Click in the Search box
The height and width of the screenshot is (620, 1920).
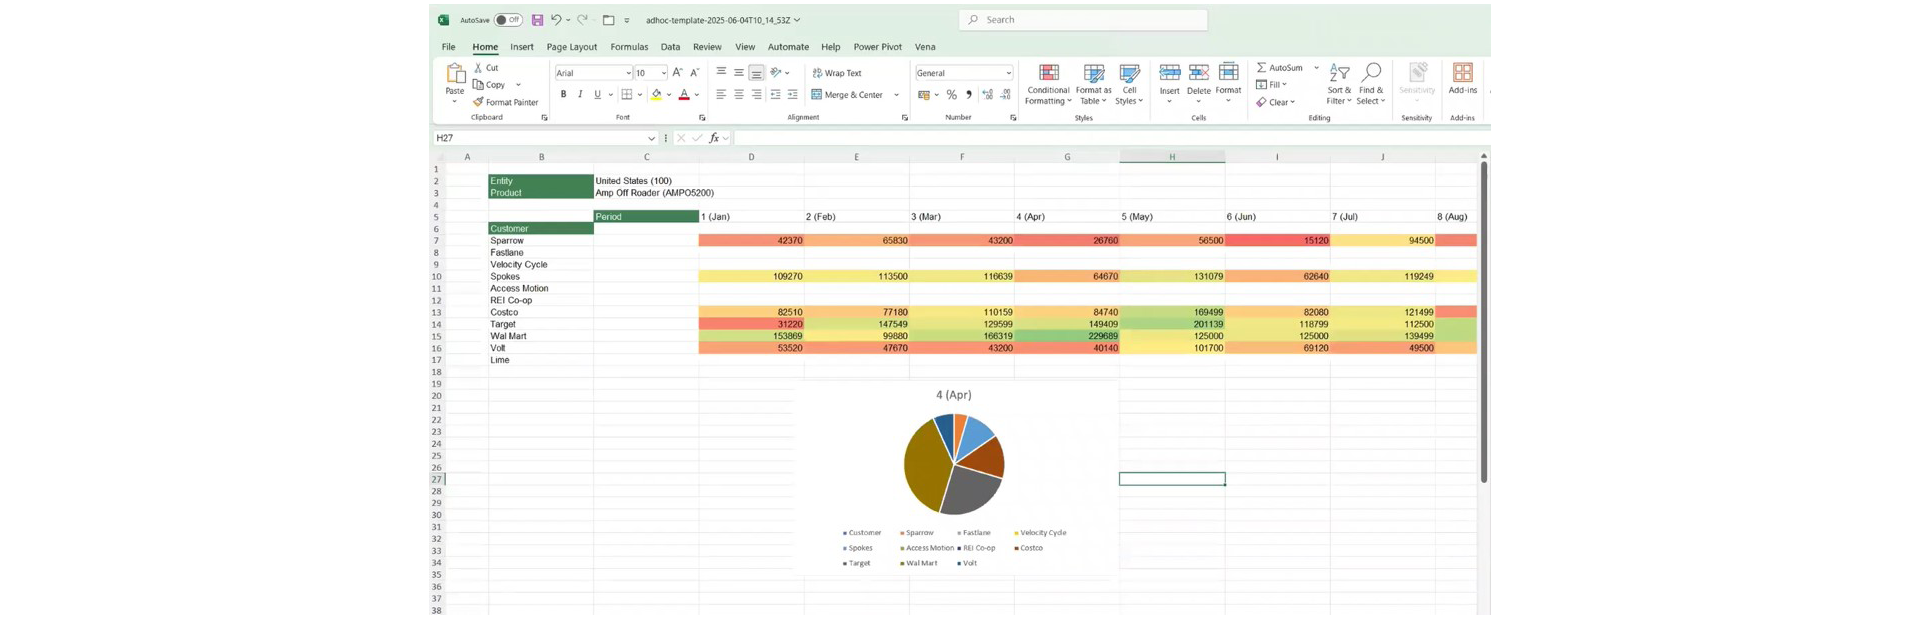[1083, 20]
